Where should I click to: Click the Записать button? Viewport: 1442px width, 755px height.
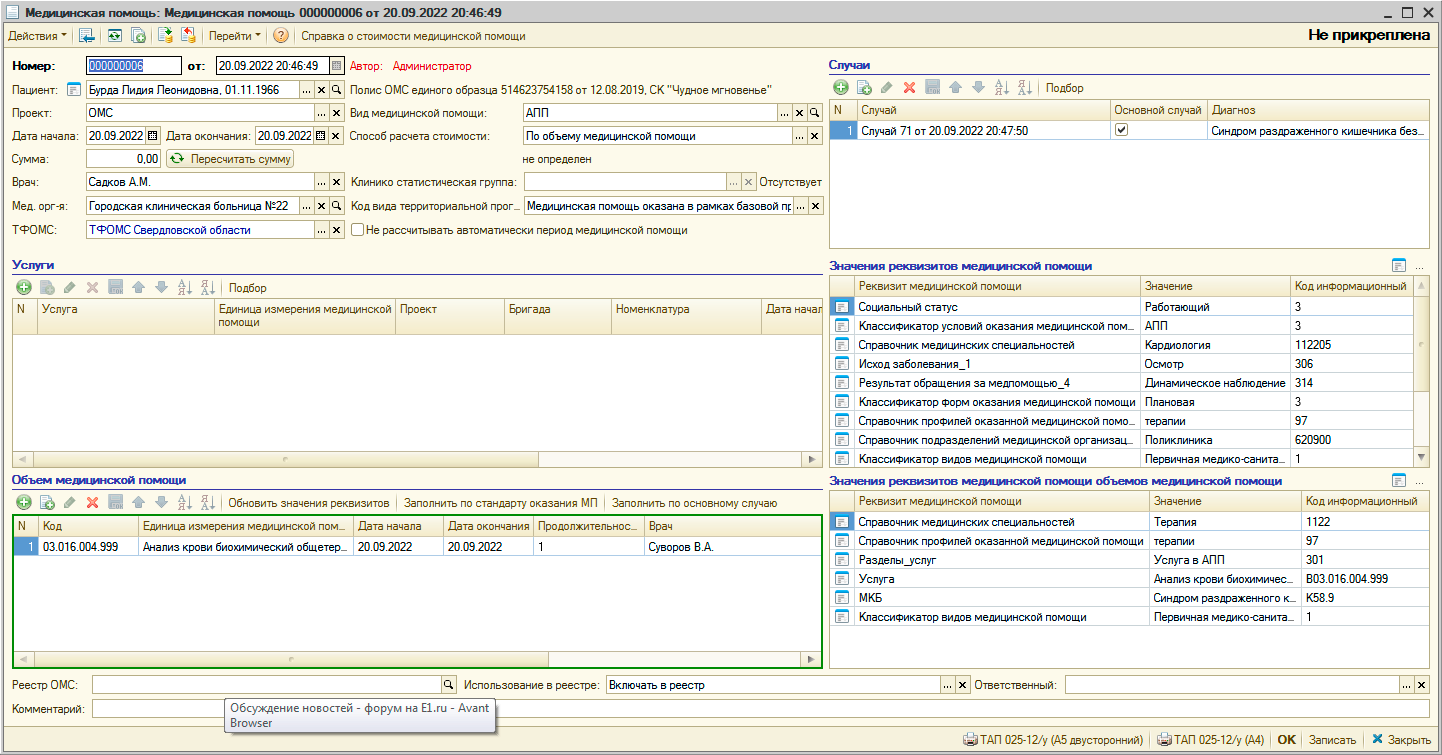click(x=1332, y=740)
